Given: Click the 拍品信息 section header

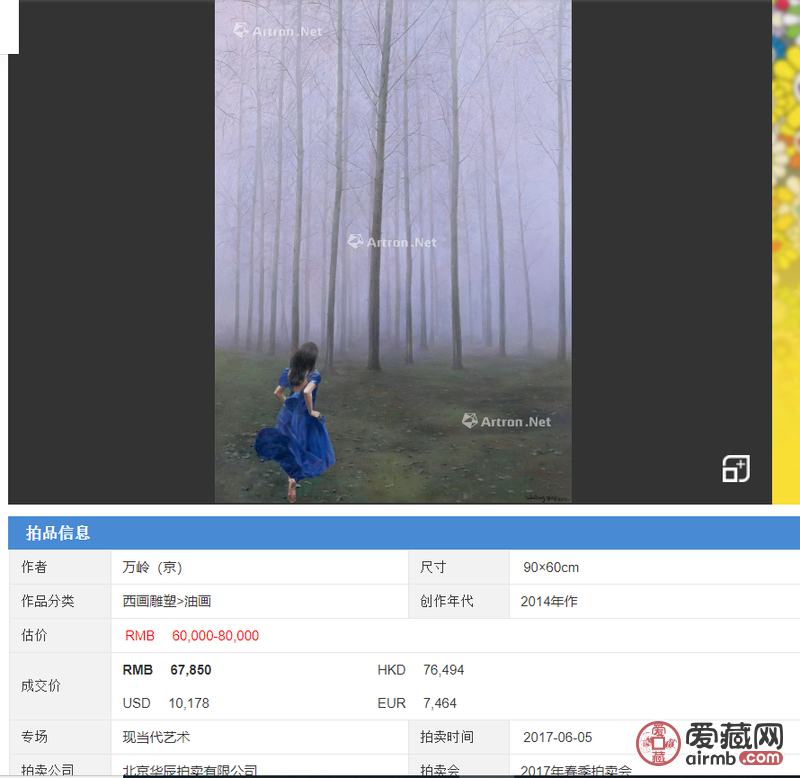Looking at the screenshot, I should pos(58,533).
